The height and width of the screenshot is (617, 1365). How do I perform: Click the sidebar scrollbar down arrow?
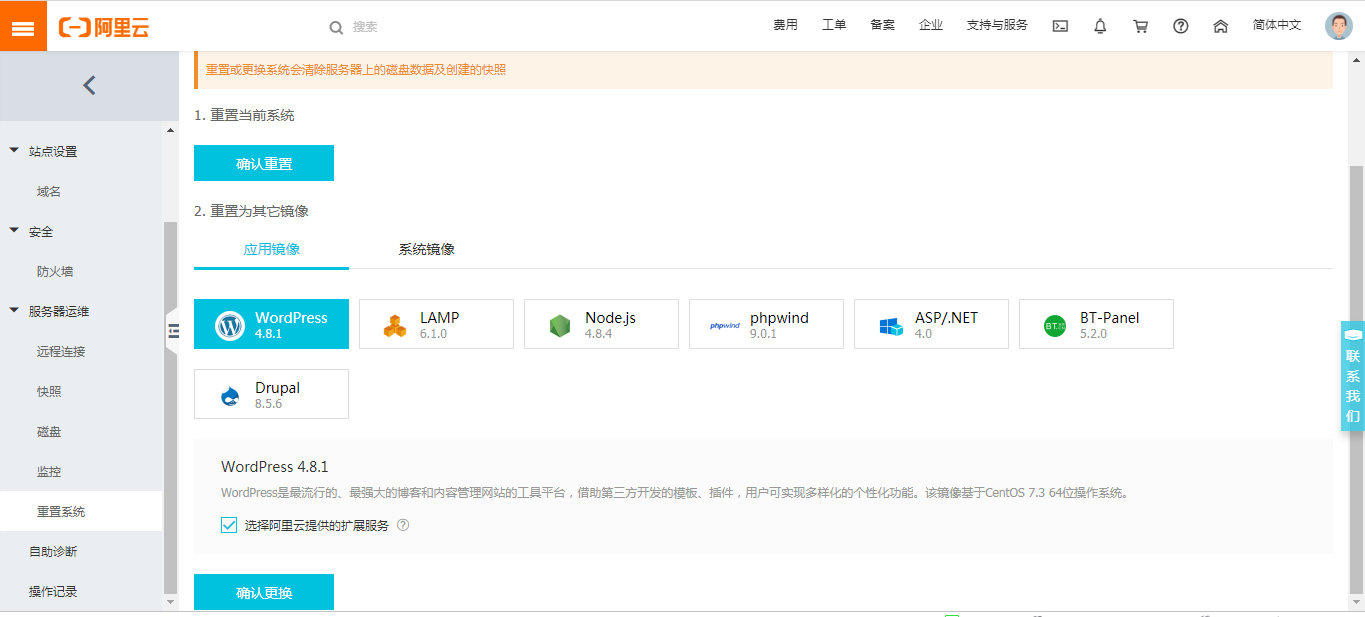point(170,602)
